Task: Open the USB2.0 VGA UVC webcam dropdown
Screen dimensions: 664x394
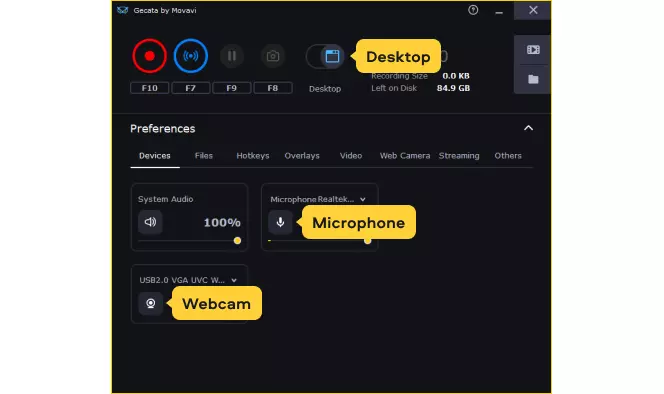Action: click(188, 280)
